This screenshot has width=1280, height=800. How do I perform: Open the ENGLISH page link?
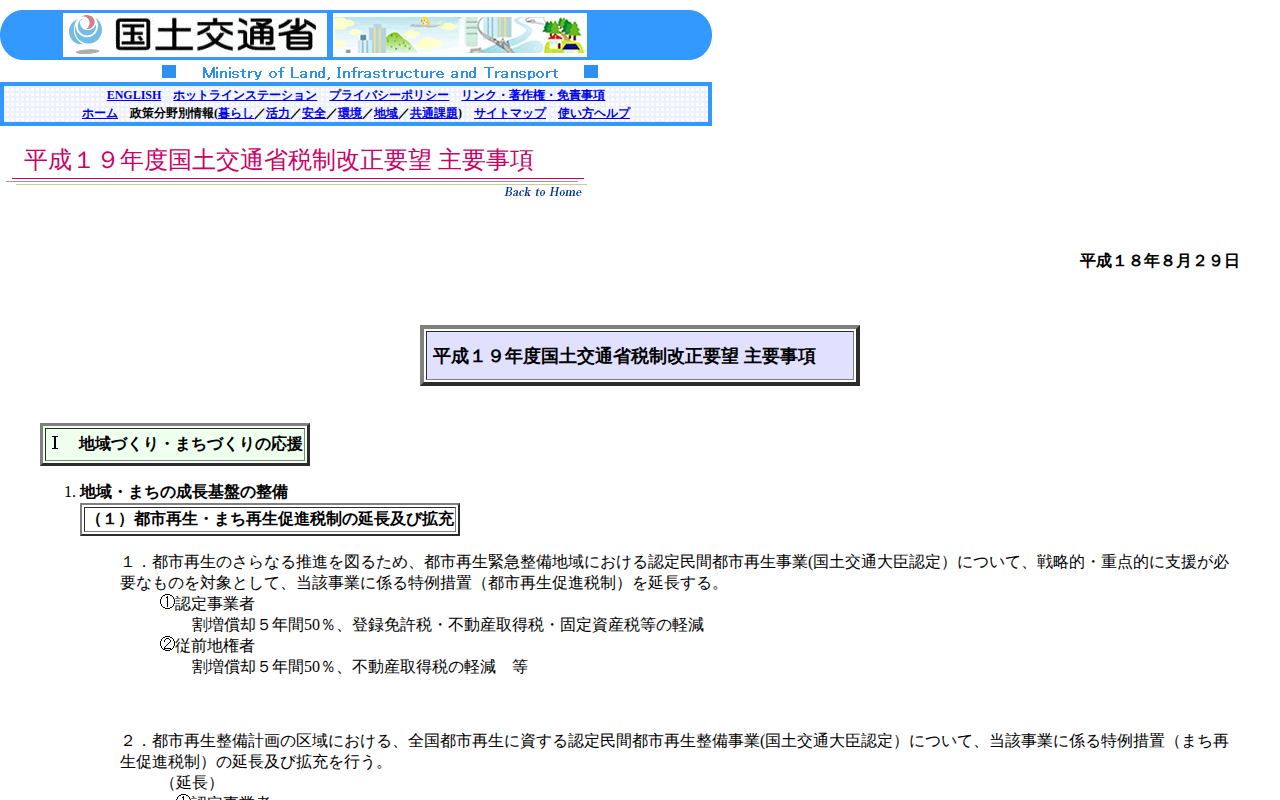coord(134,95)
